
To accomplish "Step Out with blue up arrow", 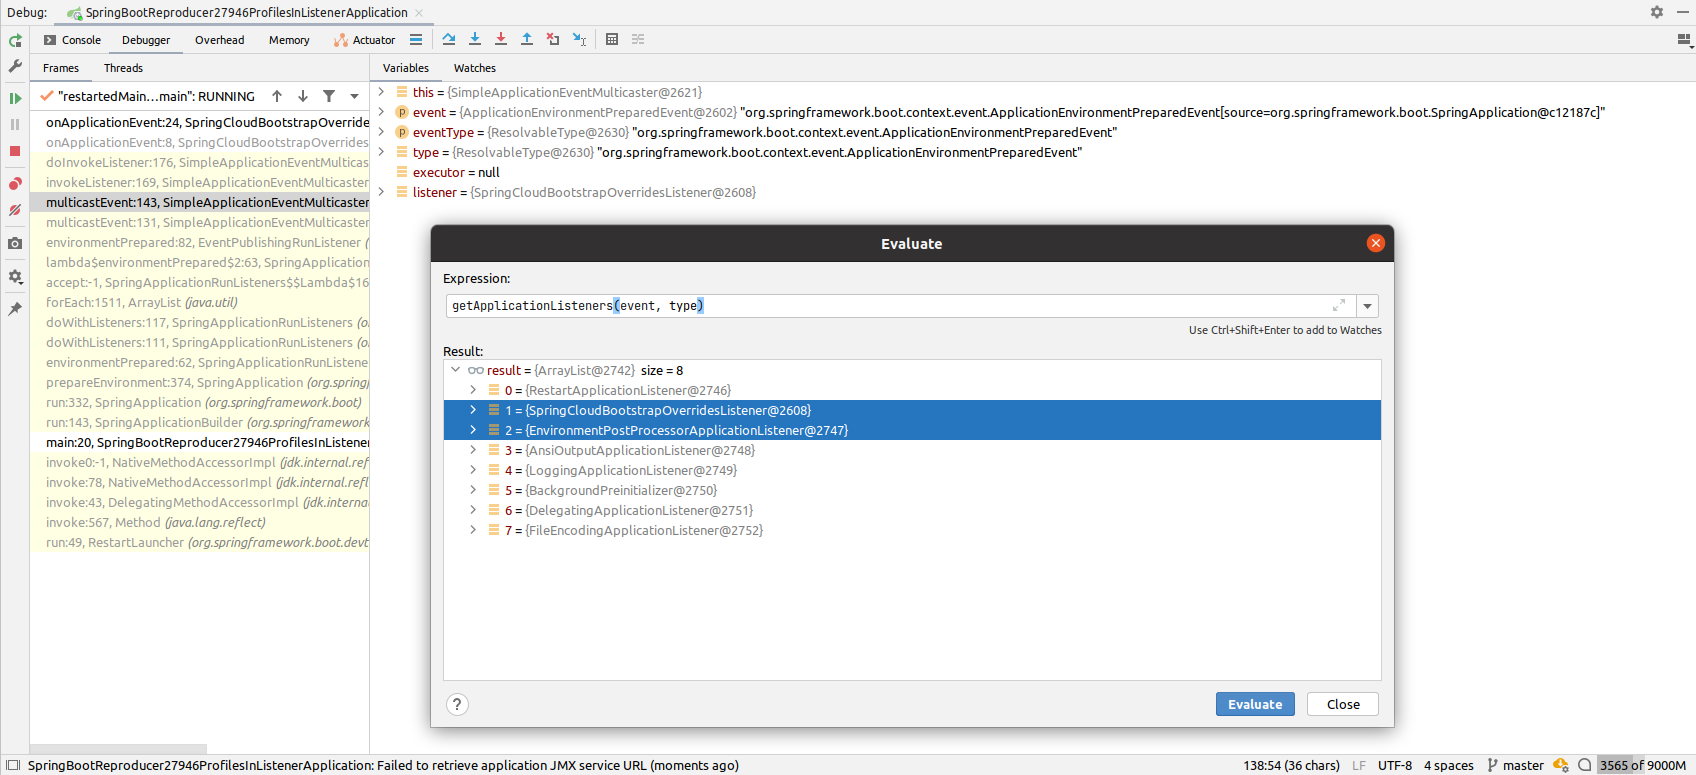I will point(527,39).
